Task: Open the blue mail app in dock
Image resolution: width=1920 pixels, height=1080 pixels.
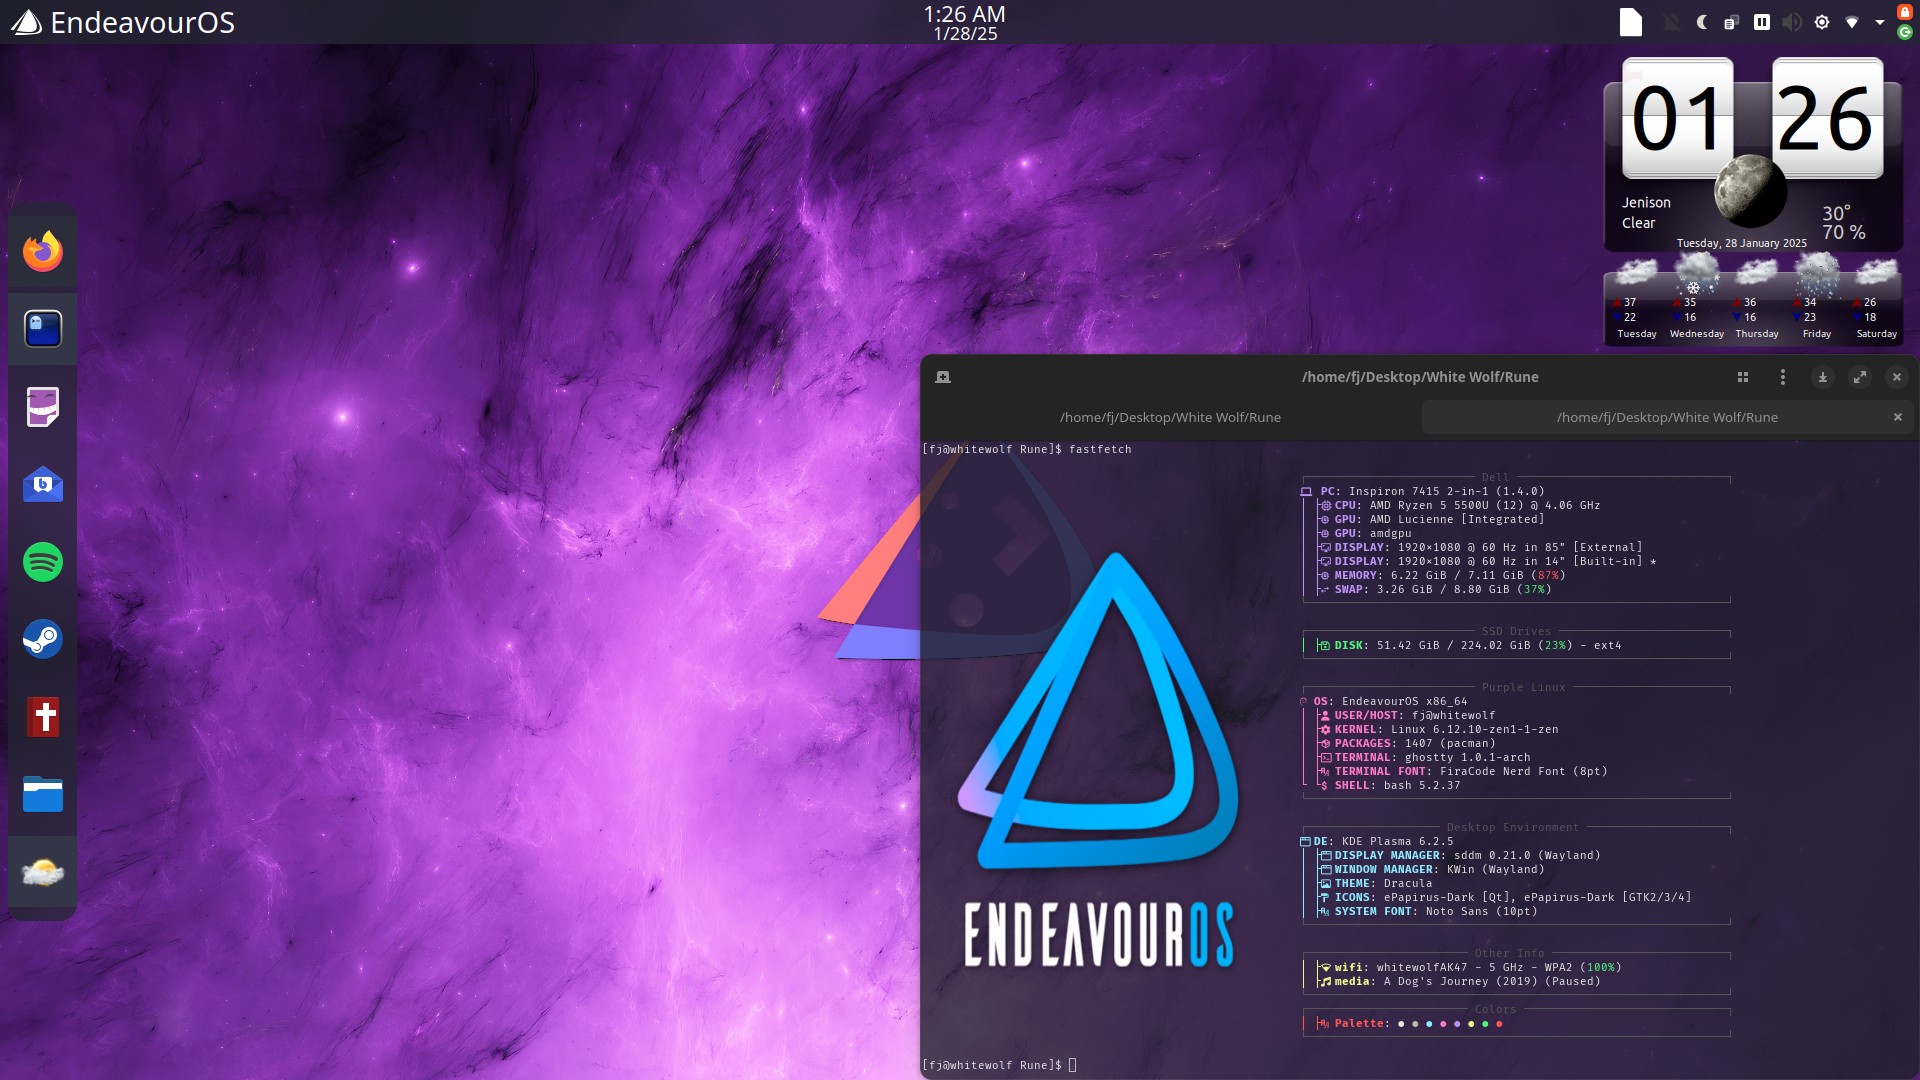Action: (43, 485)
